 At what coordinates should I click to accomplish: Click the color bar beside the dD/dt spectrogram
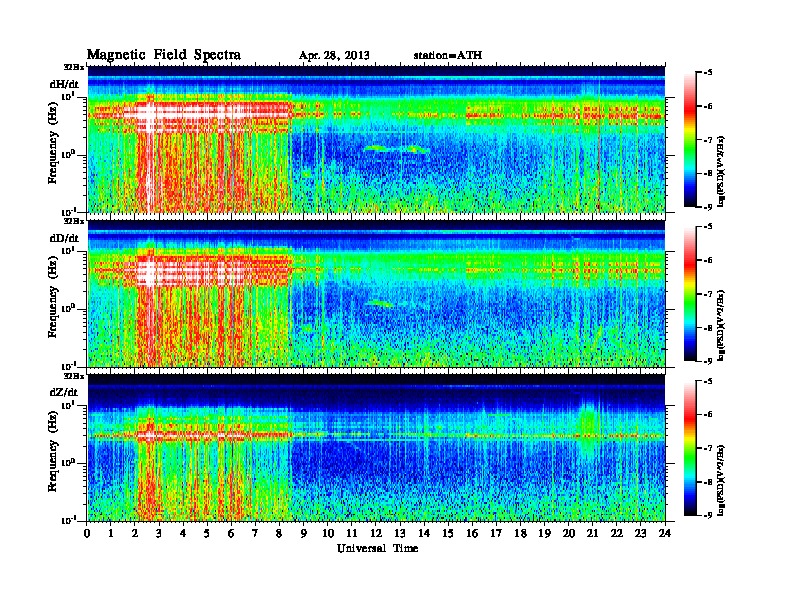click(690, 293)
